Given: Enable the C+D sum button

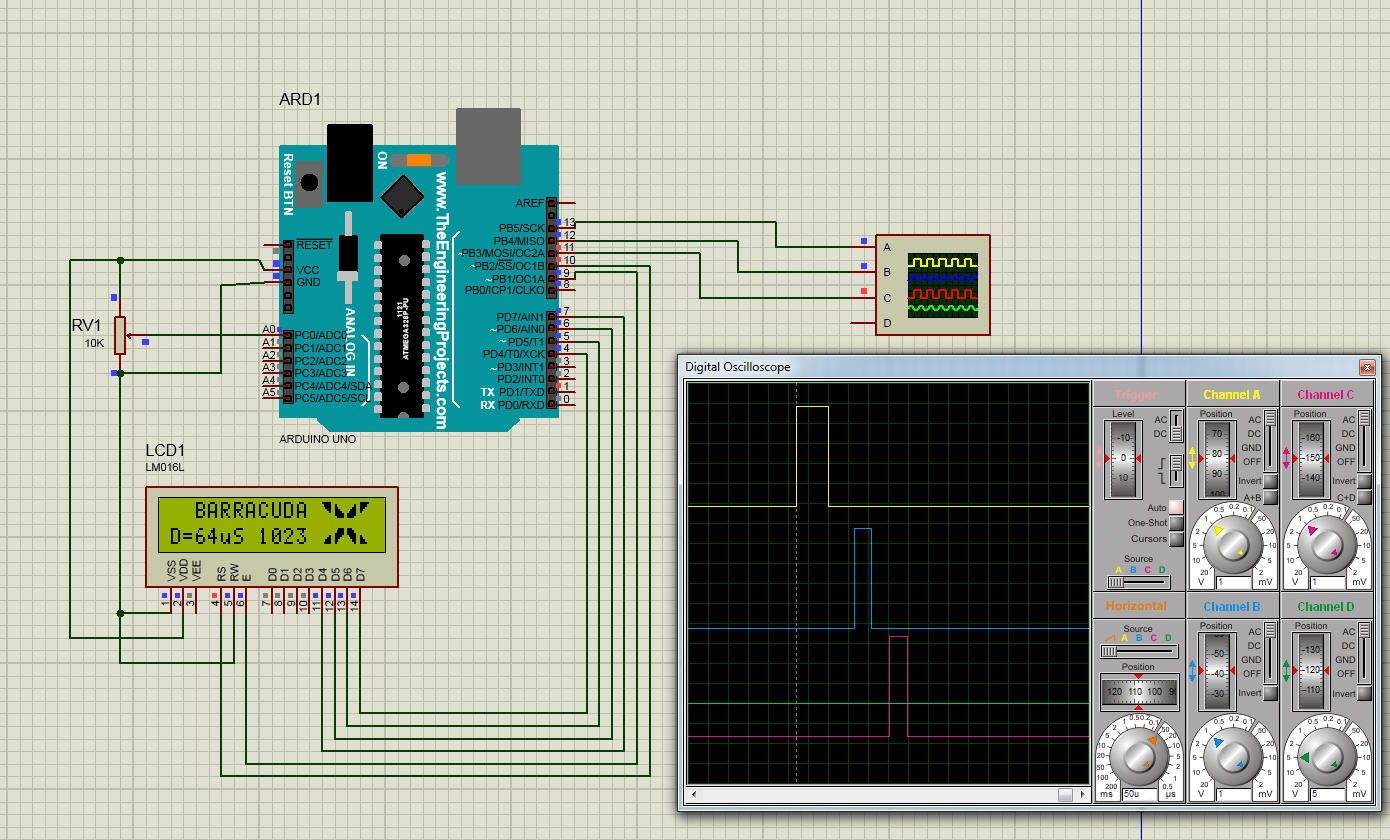Looking at the screenshot, I should (x=1363, y=497).
